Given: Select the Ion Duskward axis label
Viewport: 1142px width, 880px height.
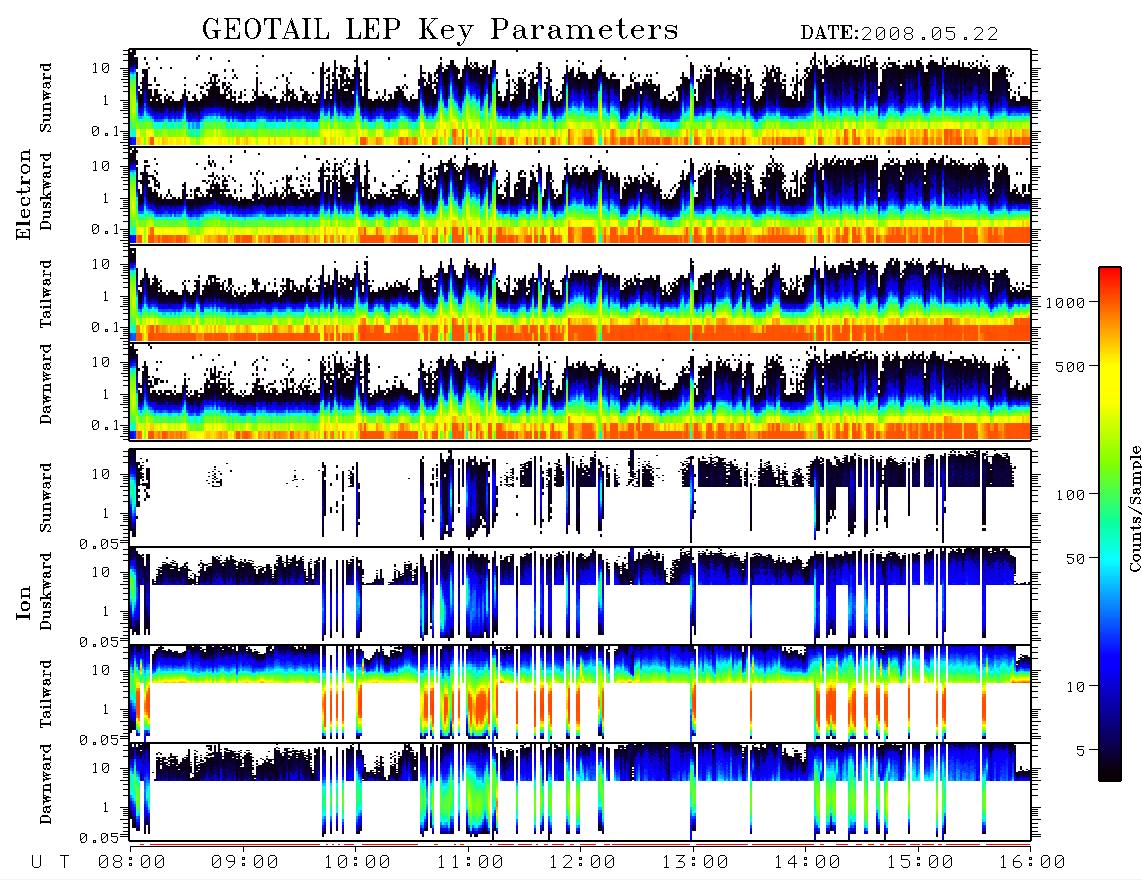Looking at the screenshot, I should point(46,592).
